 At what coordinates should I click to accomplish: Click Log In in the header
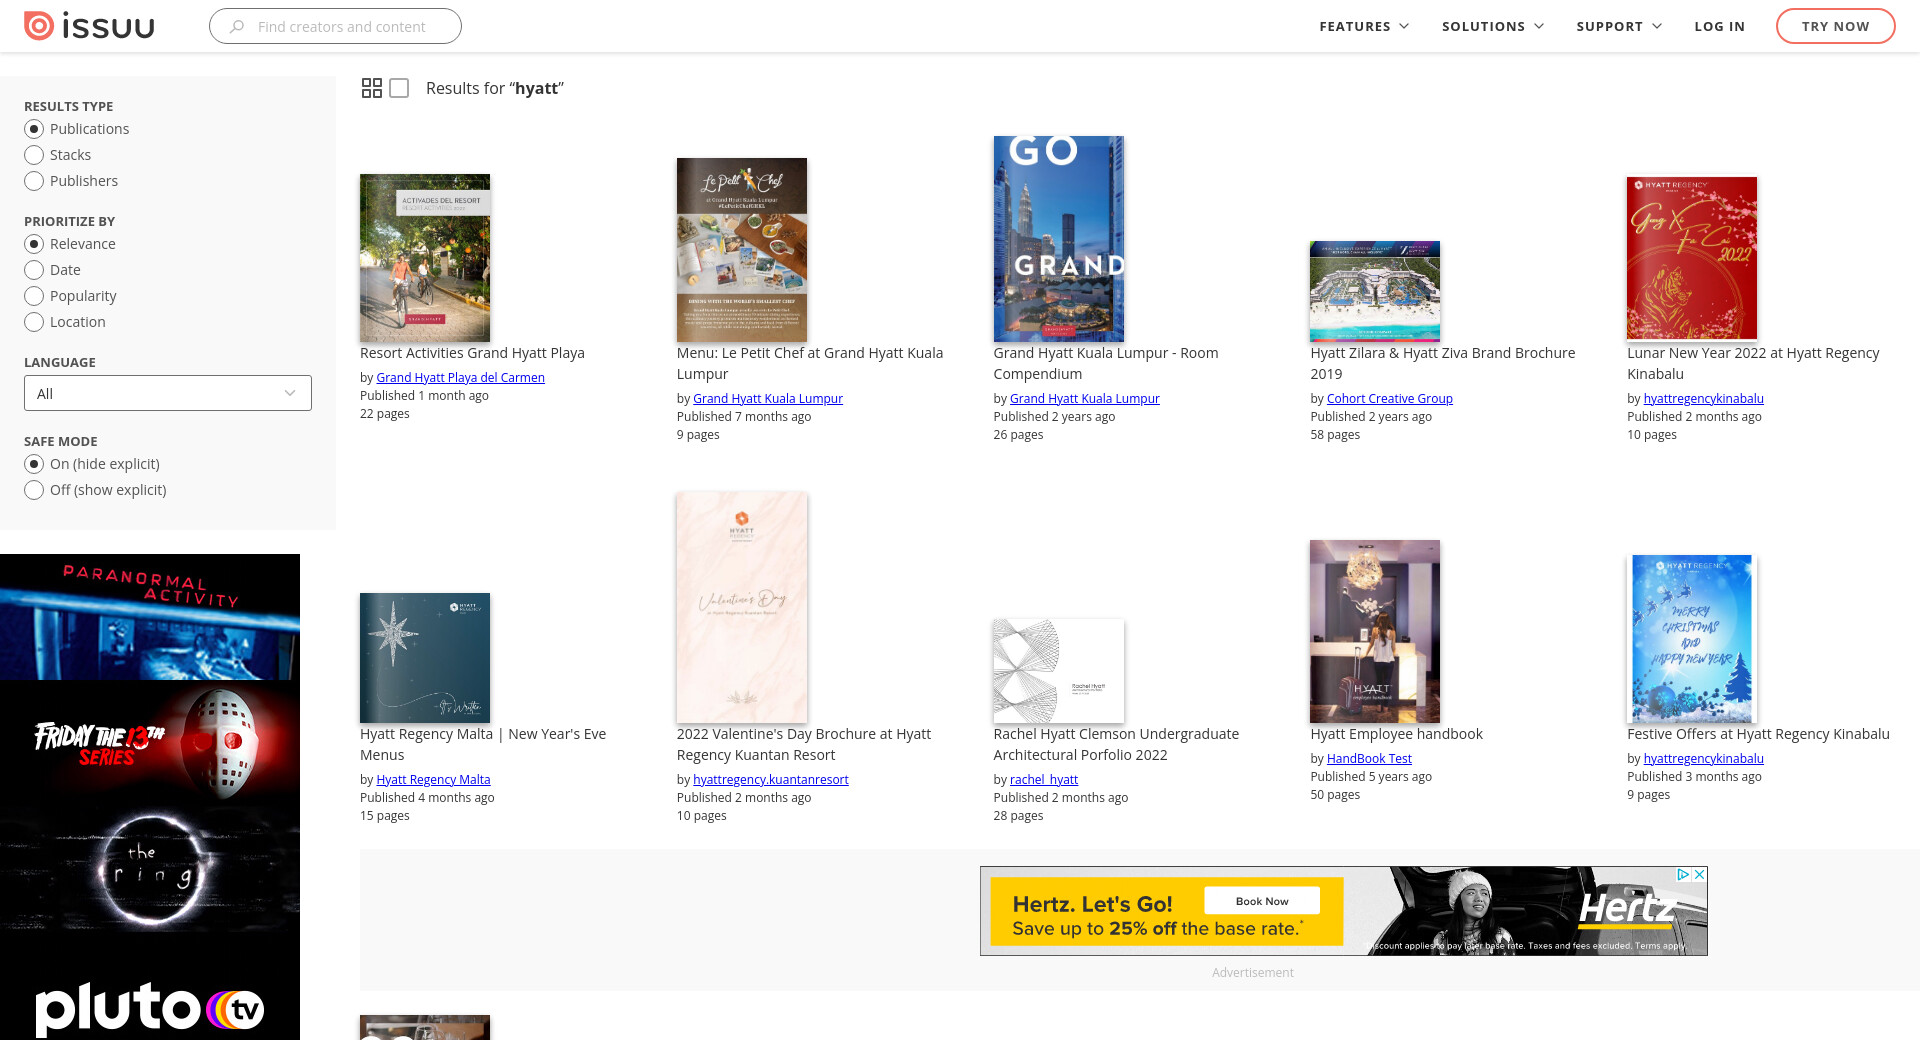point(1719,27)
